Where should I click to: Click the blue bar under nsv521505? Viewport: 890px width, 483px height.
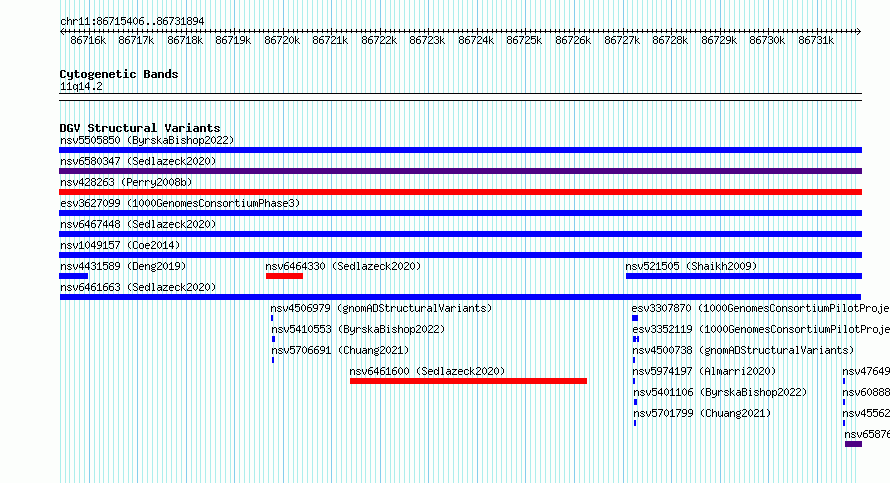point(744,276)
